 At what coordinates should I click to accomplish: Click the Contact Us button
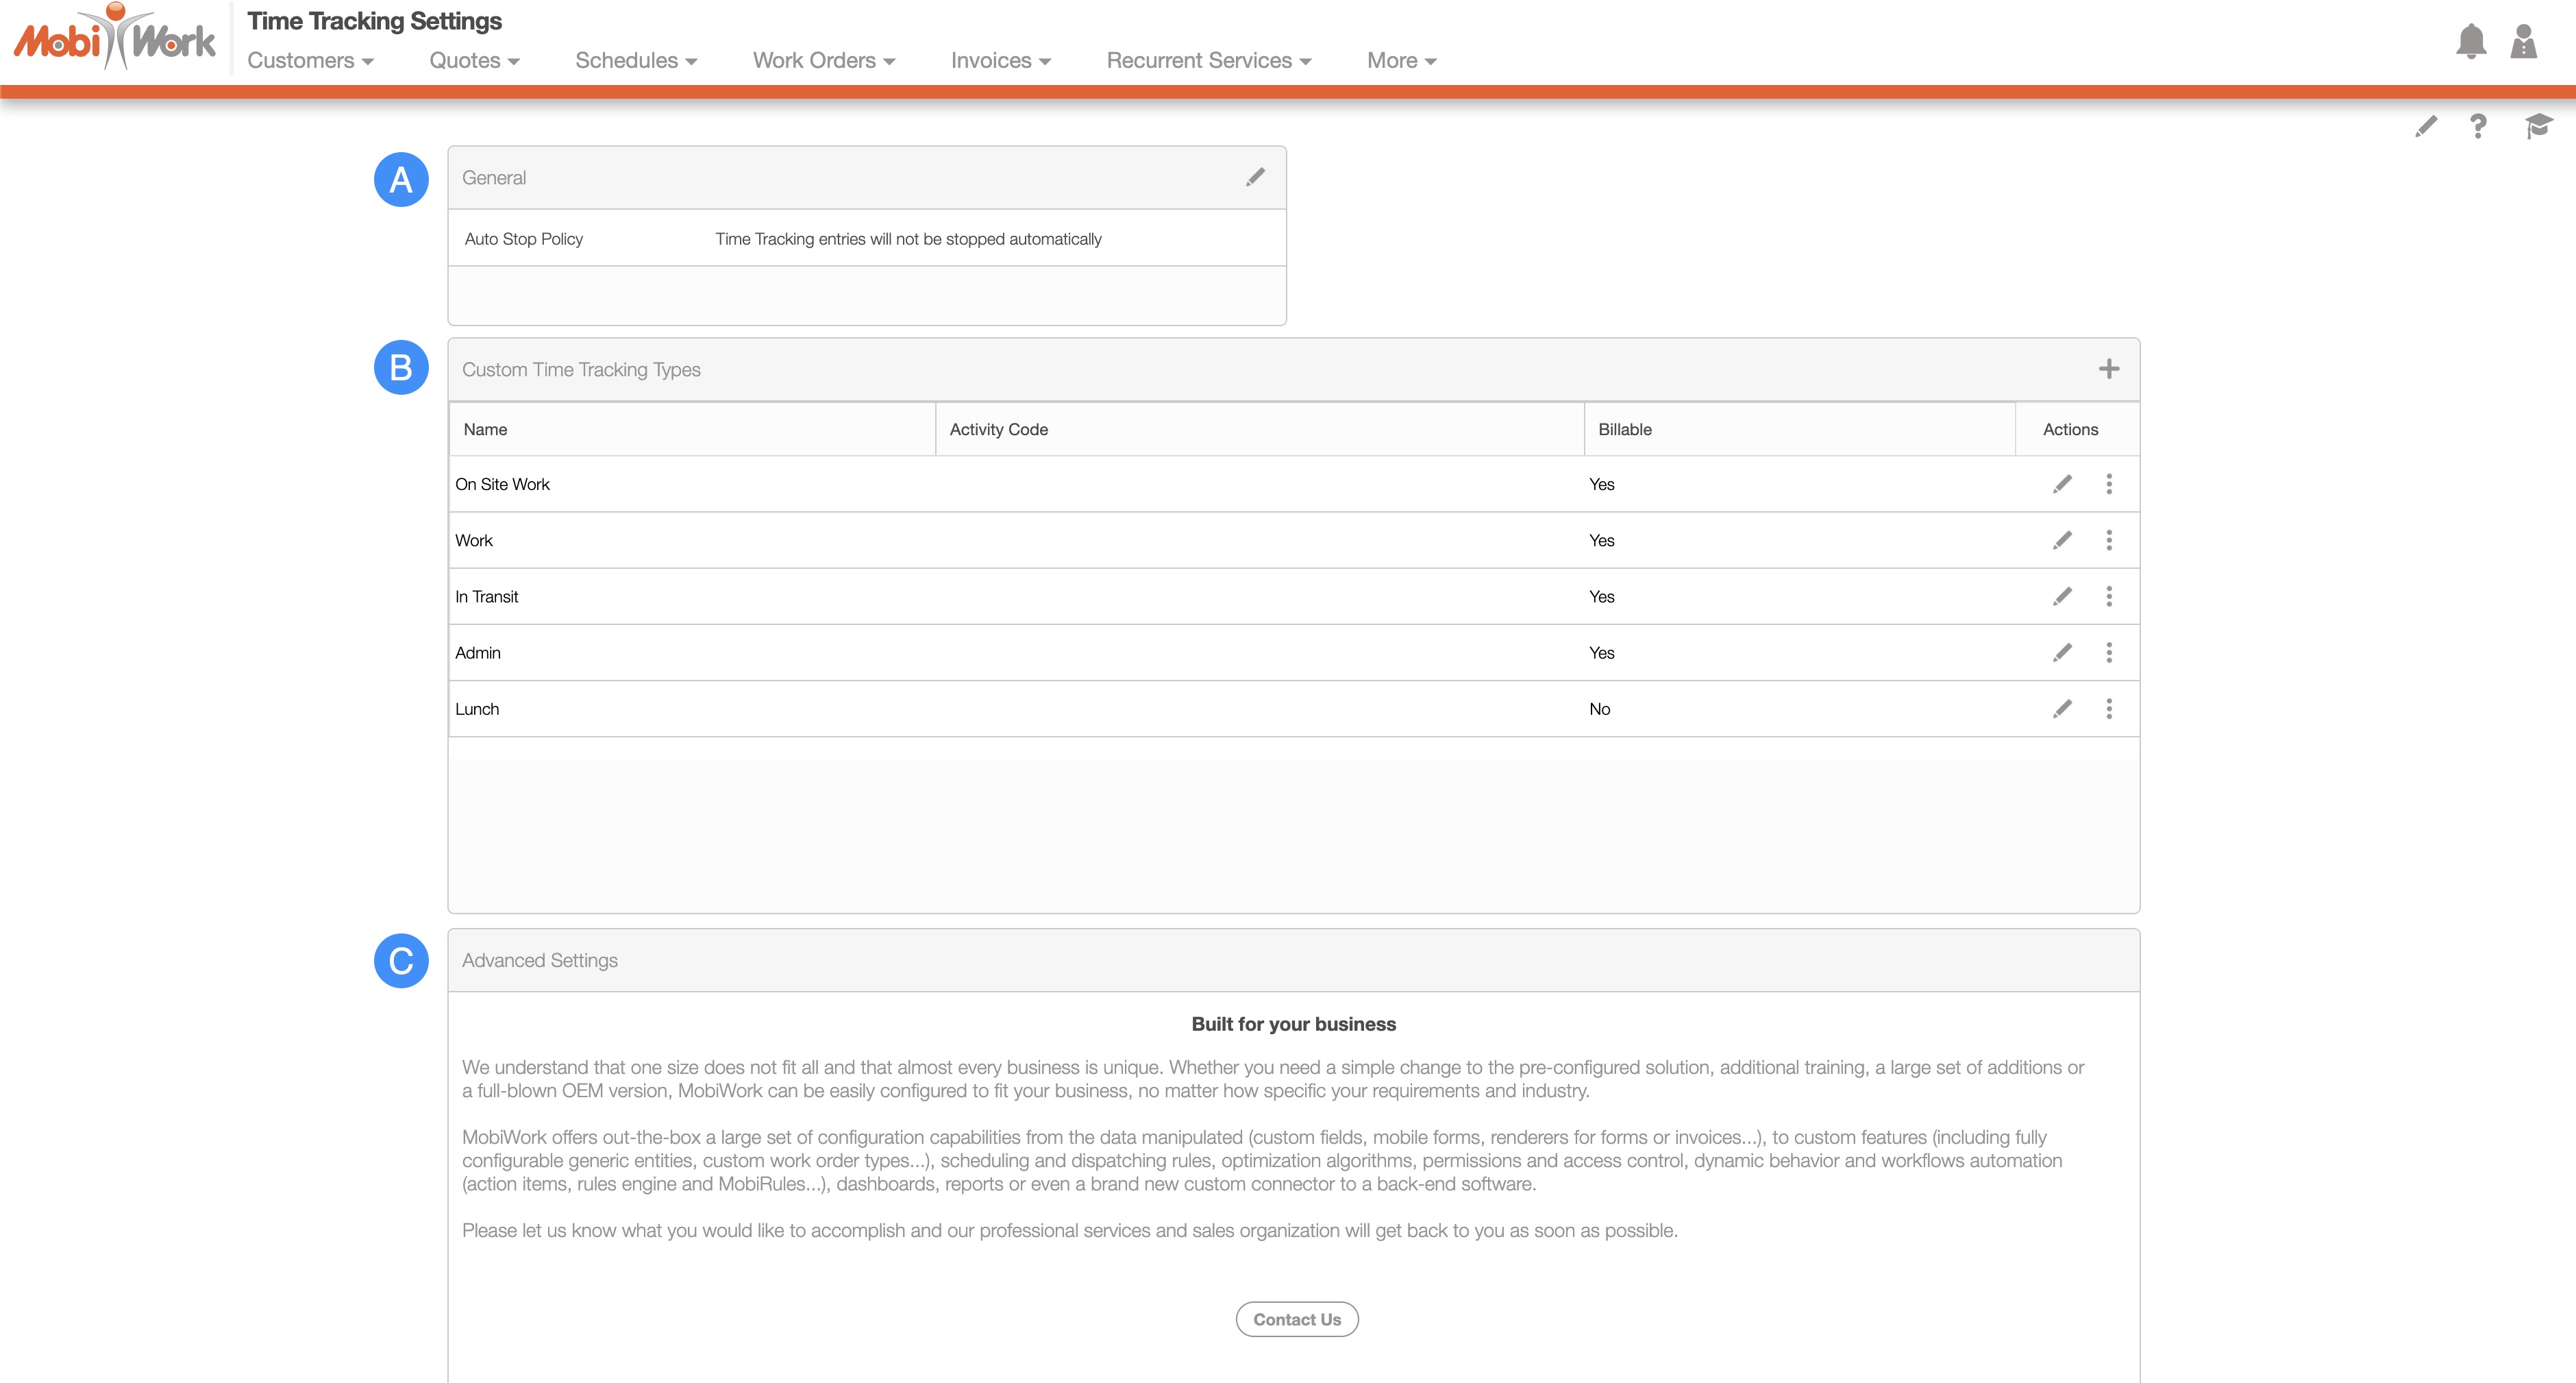click(1296, 1319)
